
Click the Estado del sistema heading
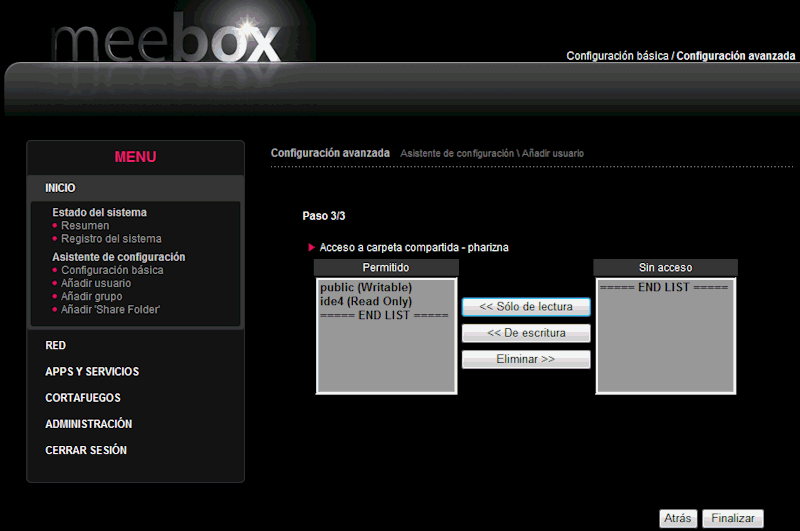99,212
